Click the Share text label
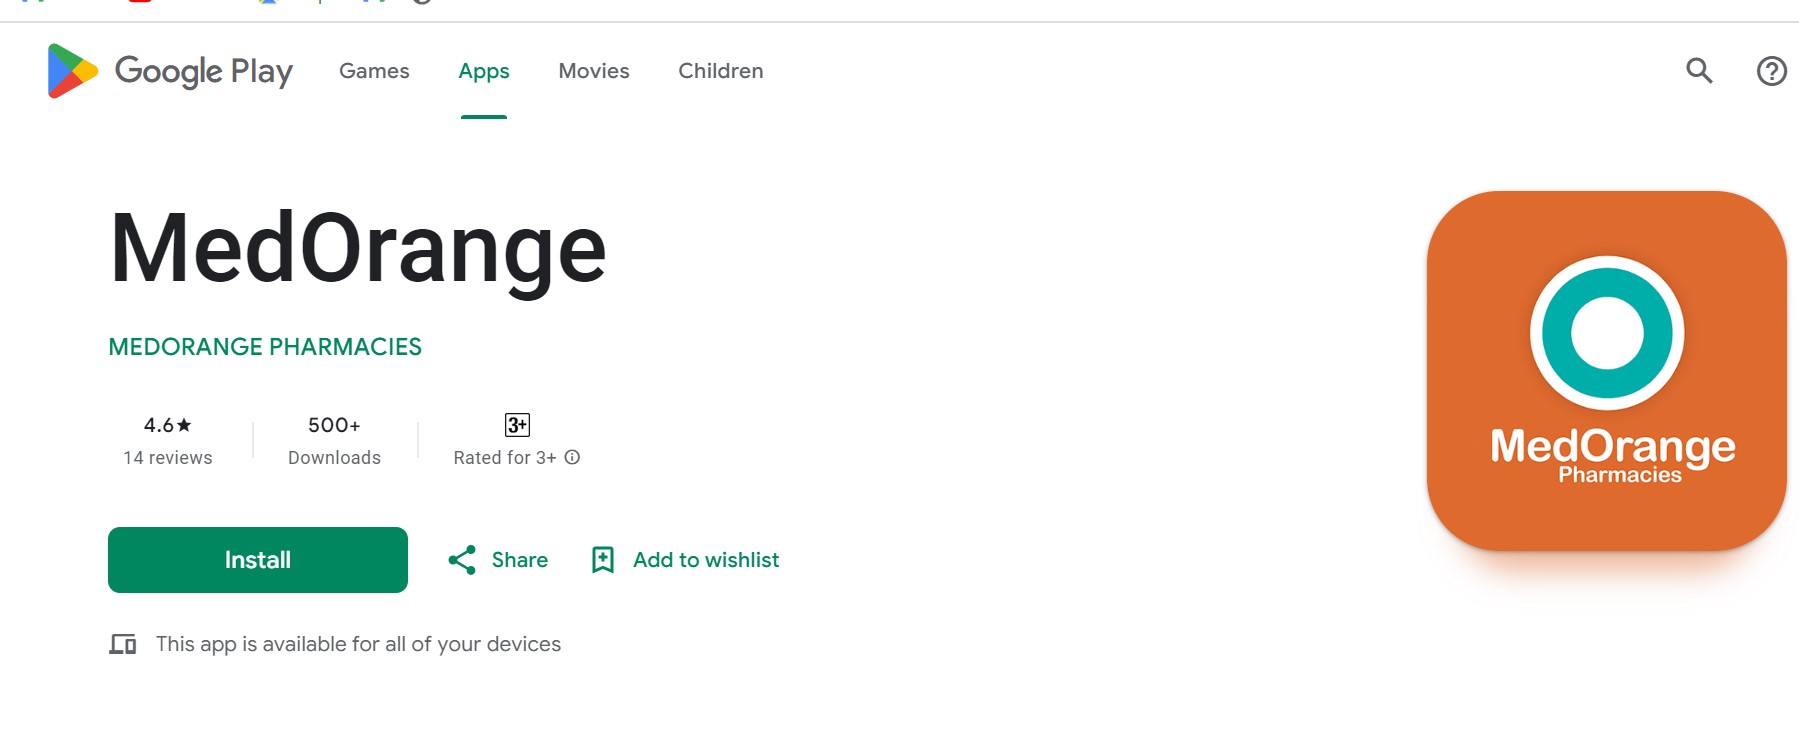 (x=520, y=560)
